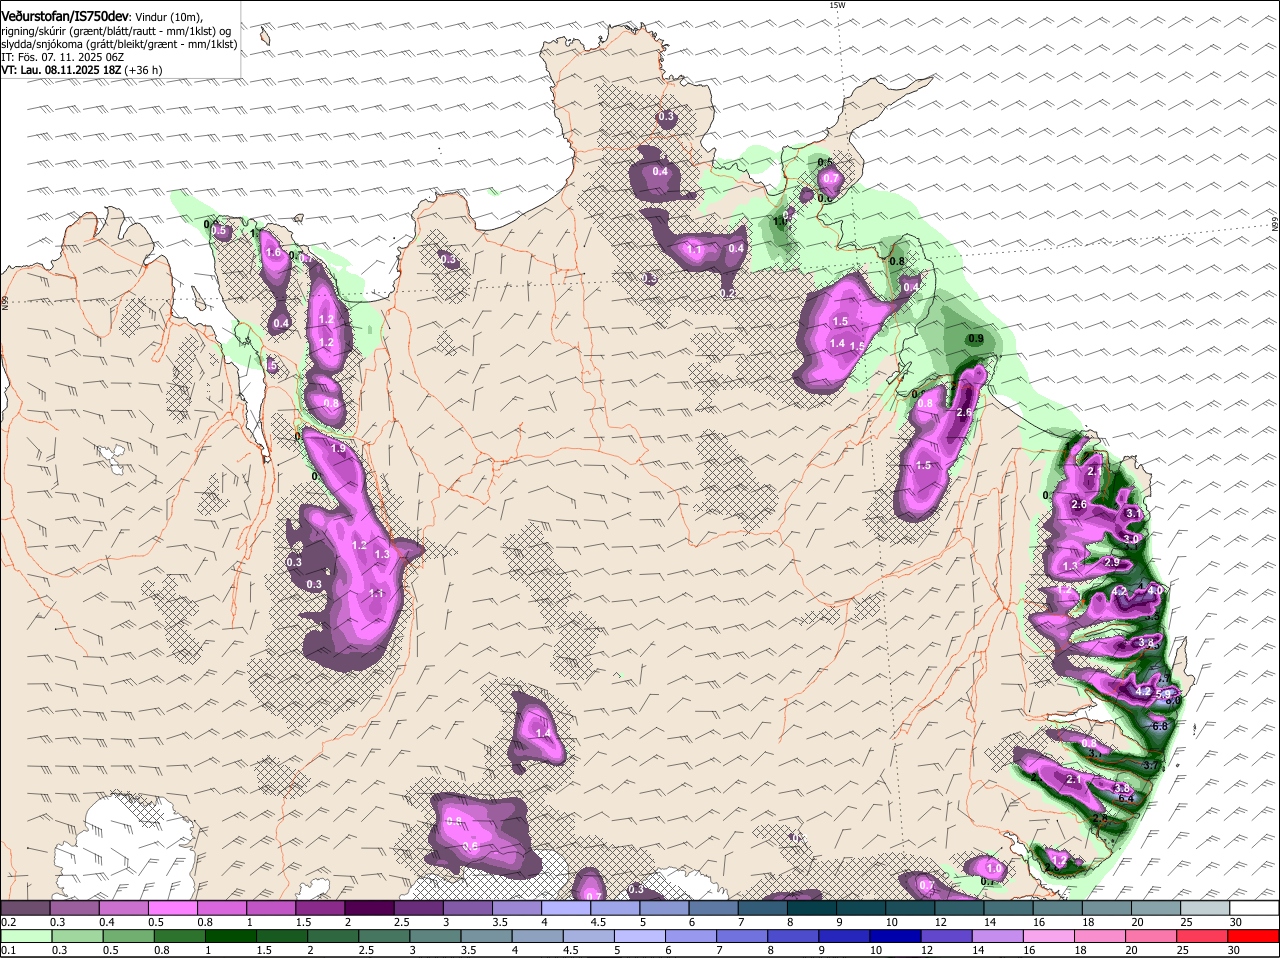Click the 0.5–0.8 bright pink swatch in upper legend
Screen dimensions: 1280x958
pos(172,907)
